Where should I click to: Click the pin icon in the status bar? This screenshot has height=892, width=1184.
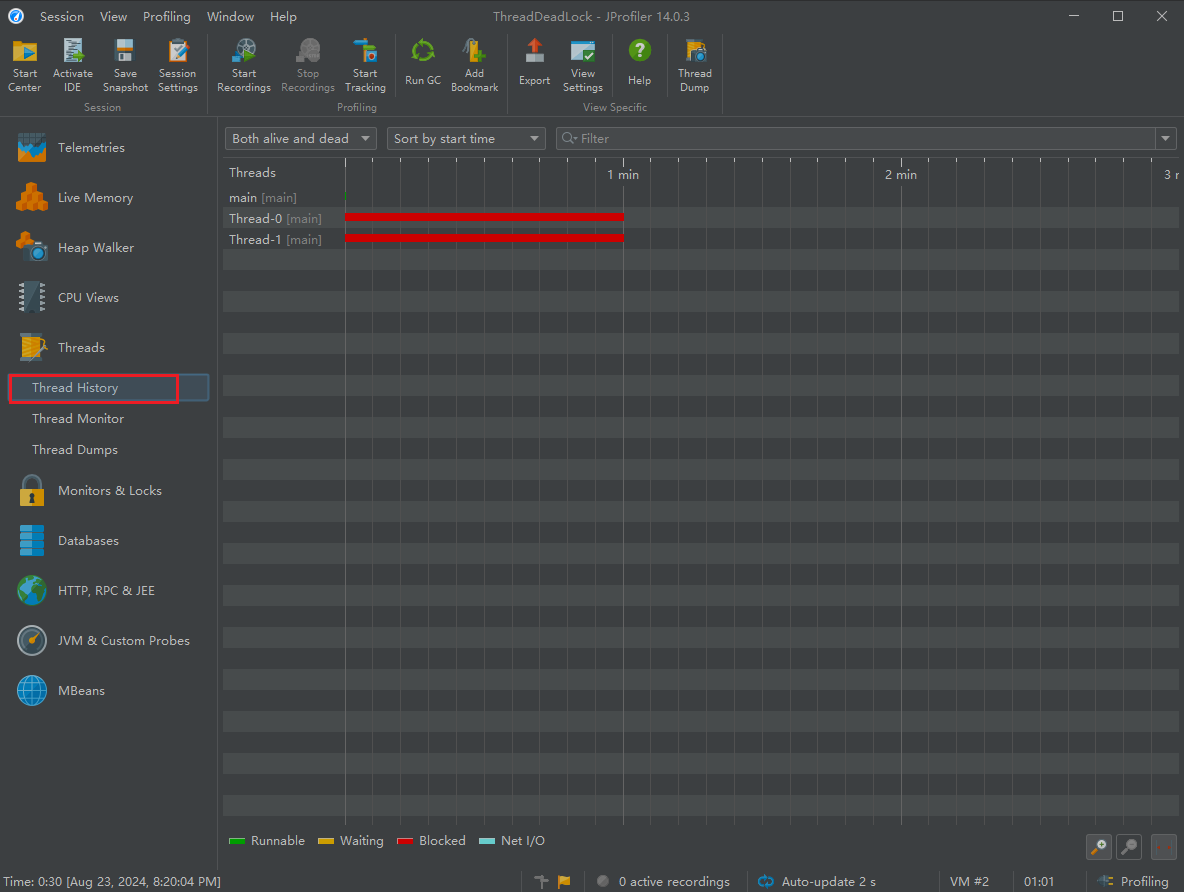pos(541,881)
